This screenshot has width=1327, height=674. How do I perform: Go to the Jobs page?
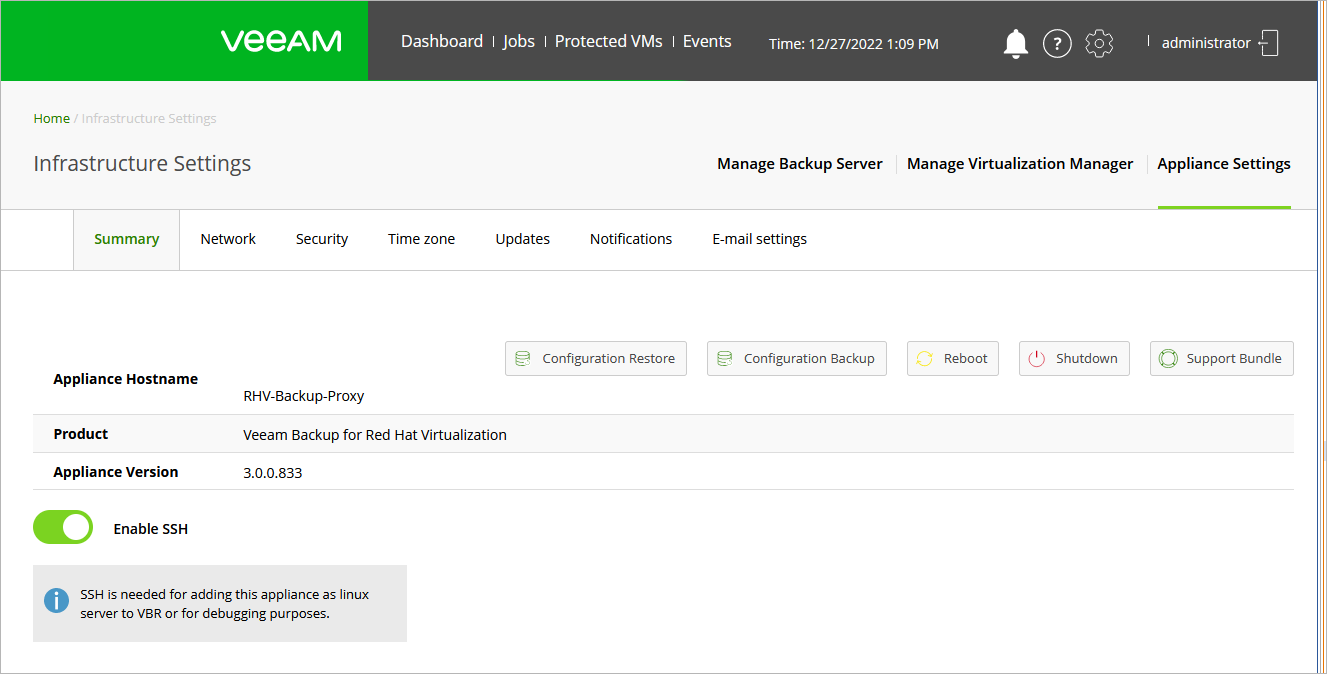(518, 41)
